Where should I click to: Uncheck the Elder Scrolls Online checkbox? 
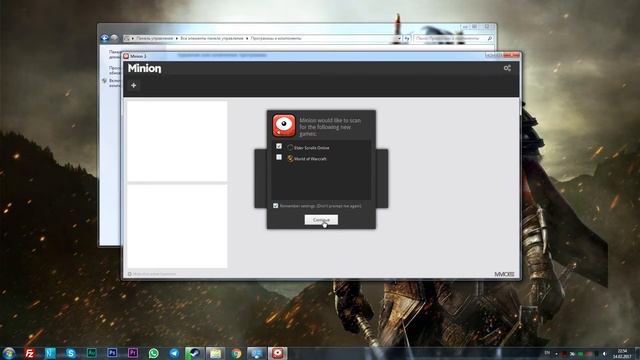pos(279,146)
